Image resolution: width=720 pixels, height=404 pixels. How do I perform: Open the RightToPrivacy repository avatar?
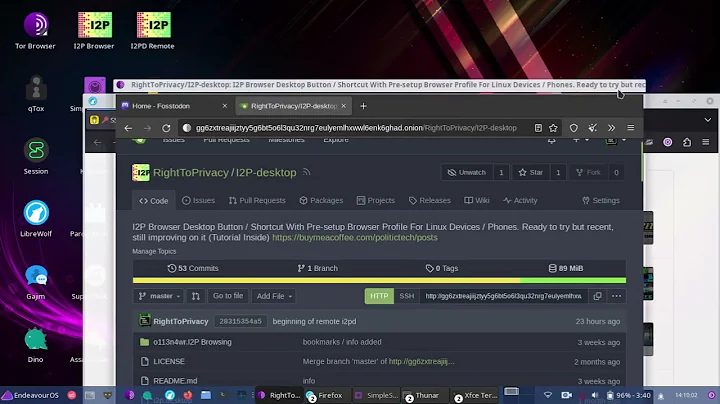coord(141,173)
